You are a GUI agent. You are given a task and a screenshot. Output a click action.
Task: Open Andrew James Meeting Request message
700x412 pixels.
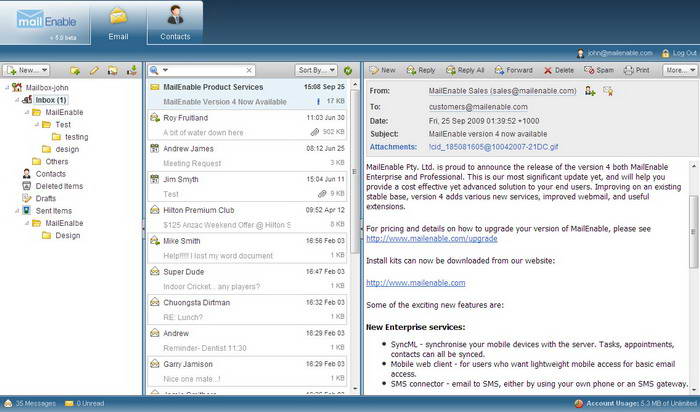(x=247, y=156)
